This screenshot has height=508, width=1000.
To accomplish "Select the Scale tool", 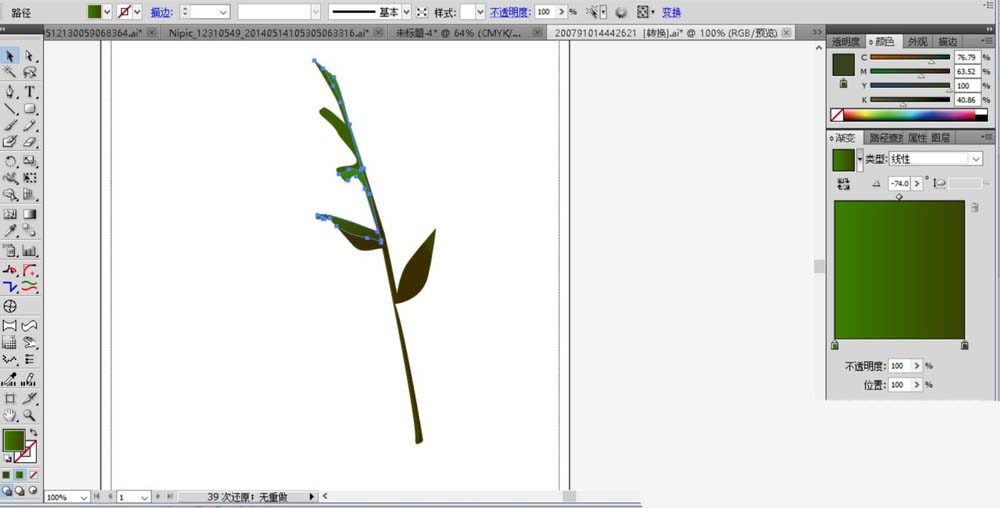I will 29,161.
